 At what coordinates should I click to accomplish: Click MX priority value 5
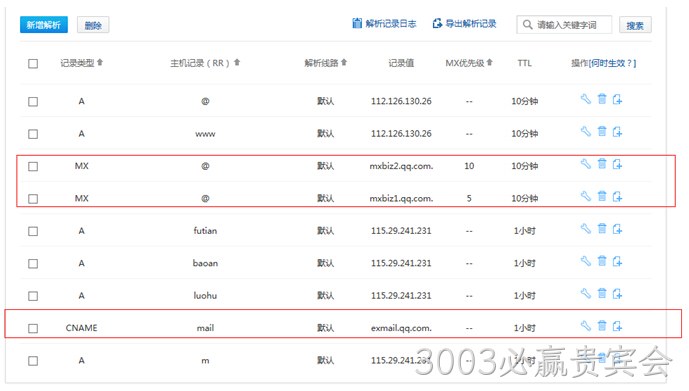469,199
